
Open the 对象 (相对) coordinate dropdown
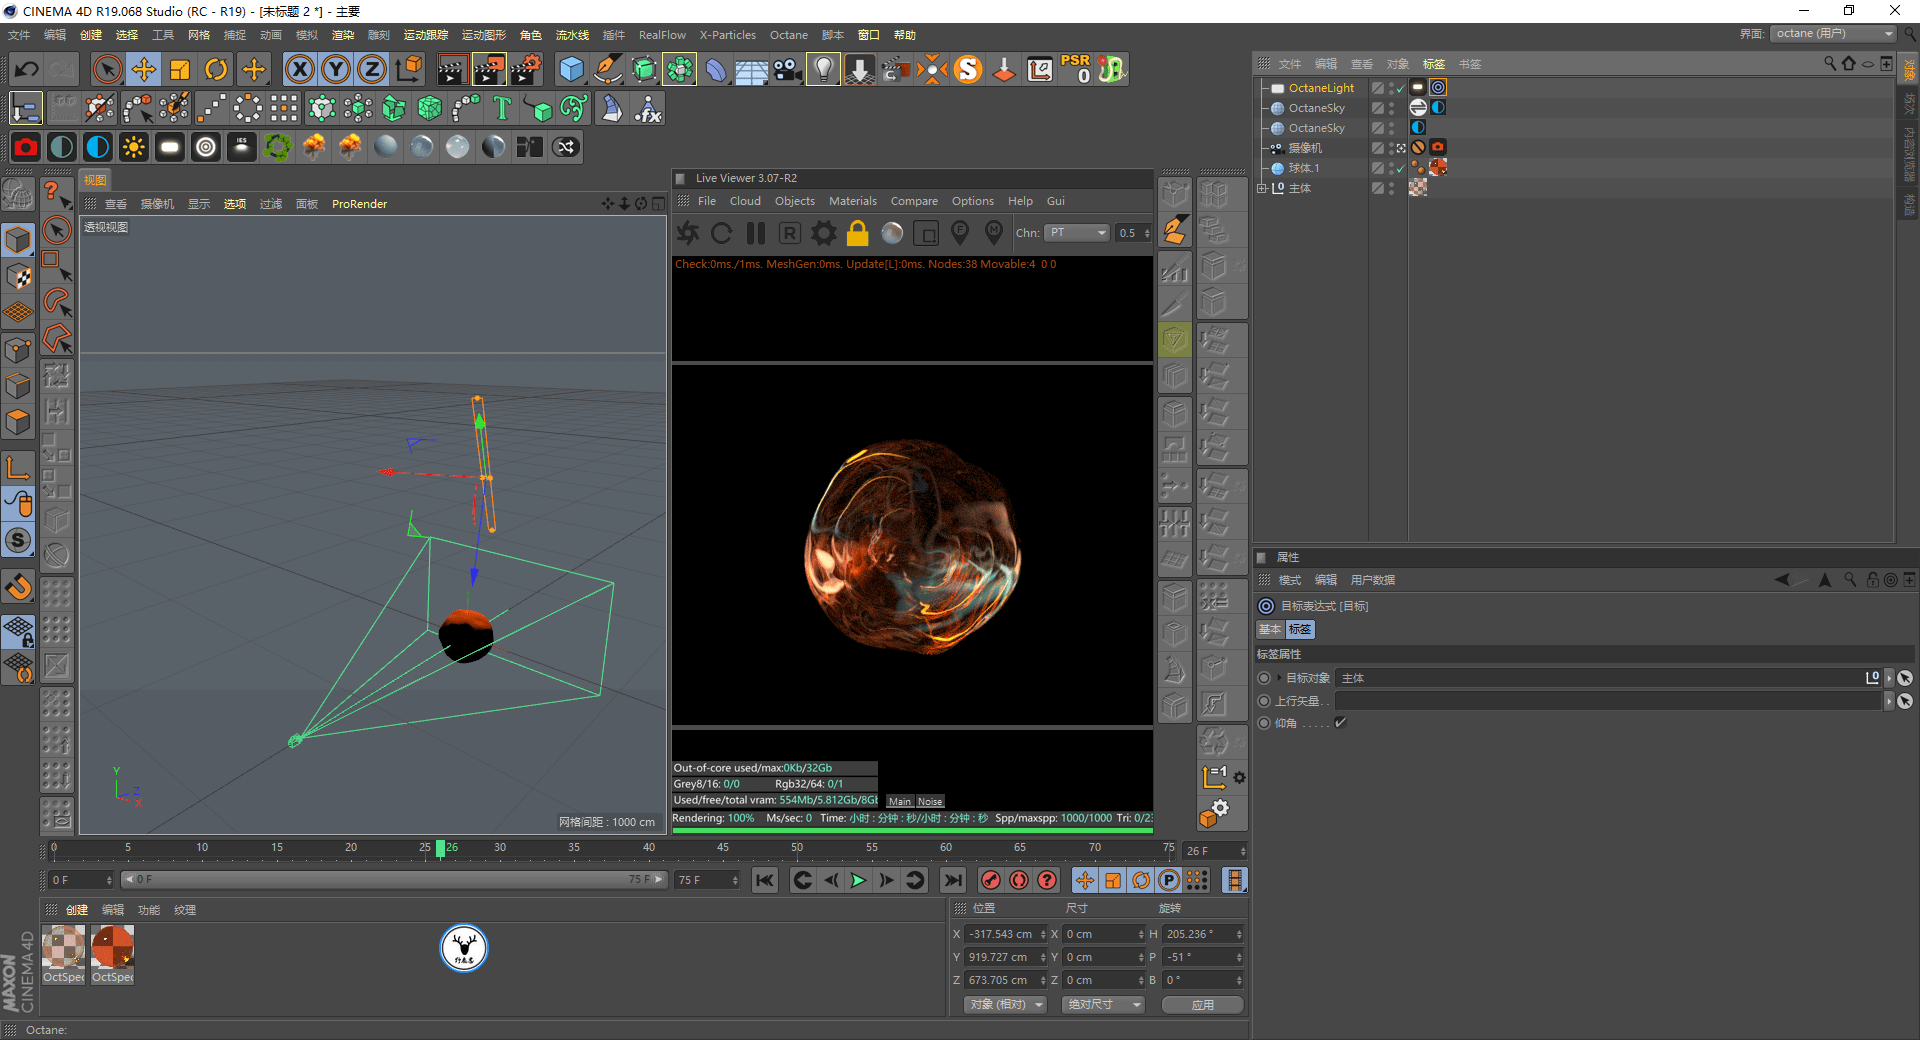1006,1004
